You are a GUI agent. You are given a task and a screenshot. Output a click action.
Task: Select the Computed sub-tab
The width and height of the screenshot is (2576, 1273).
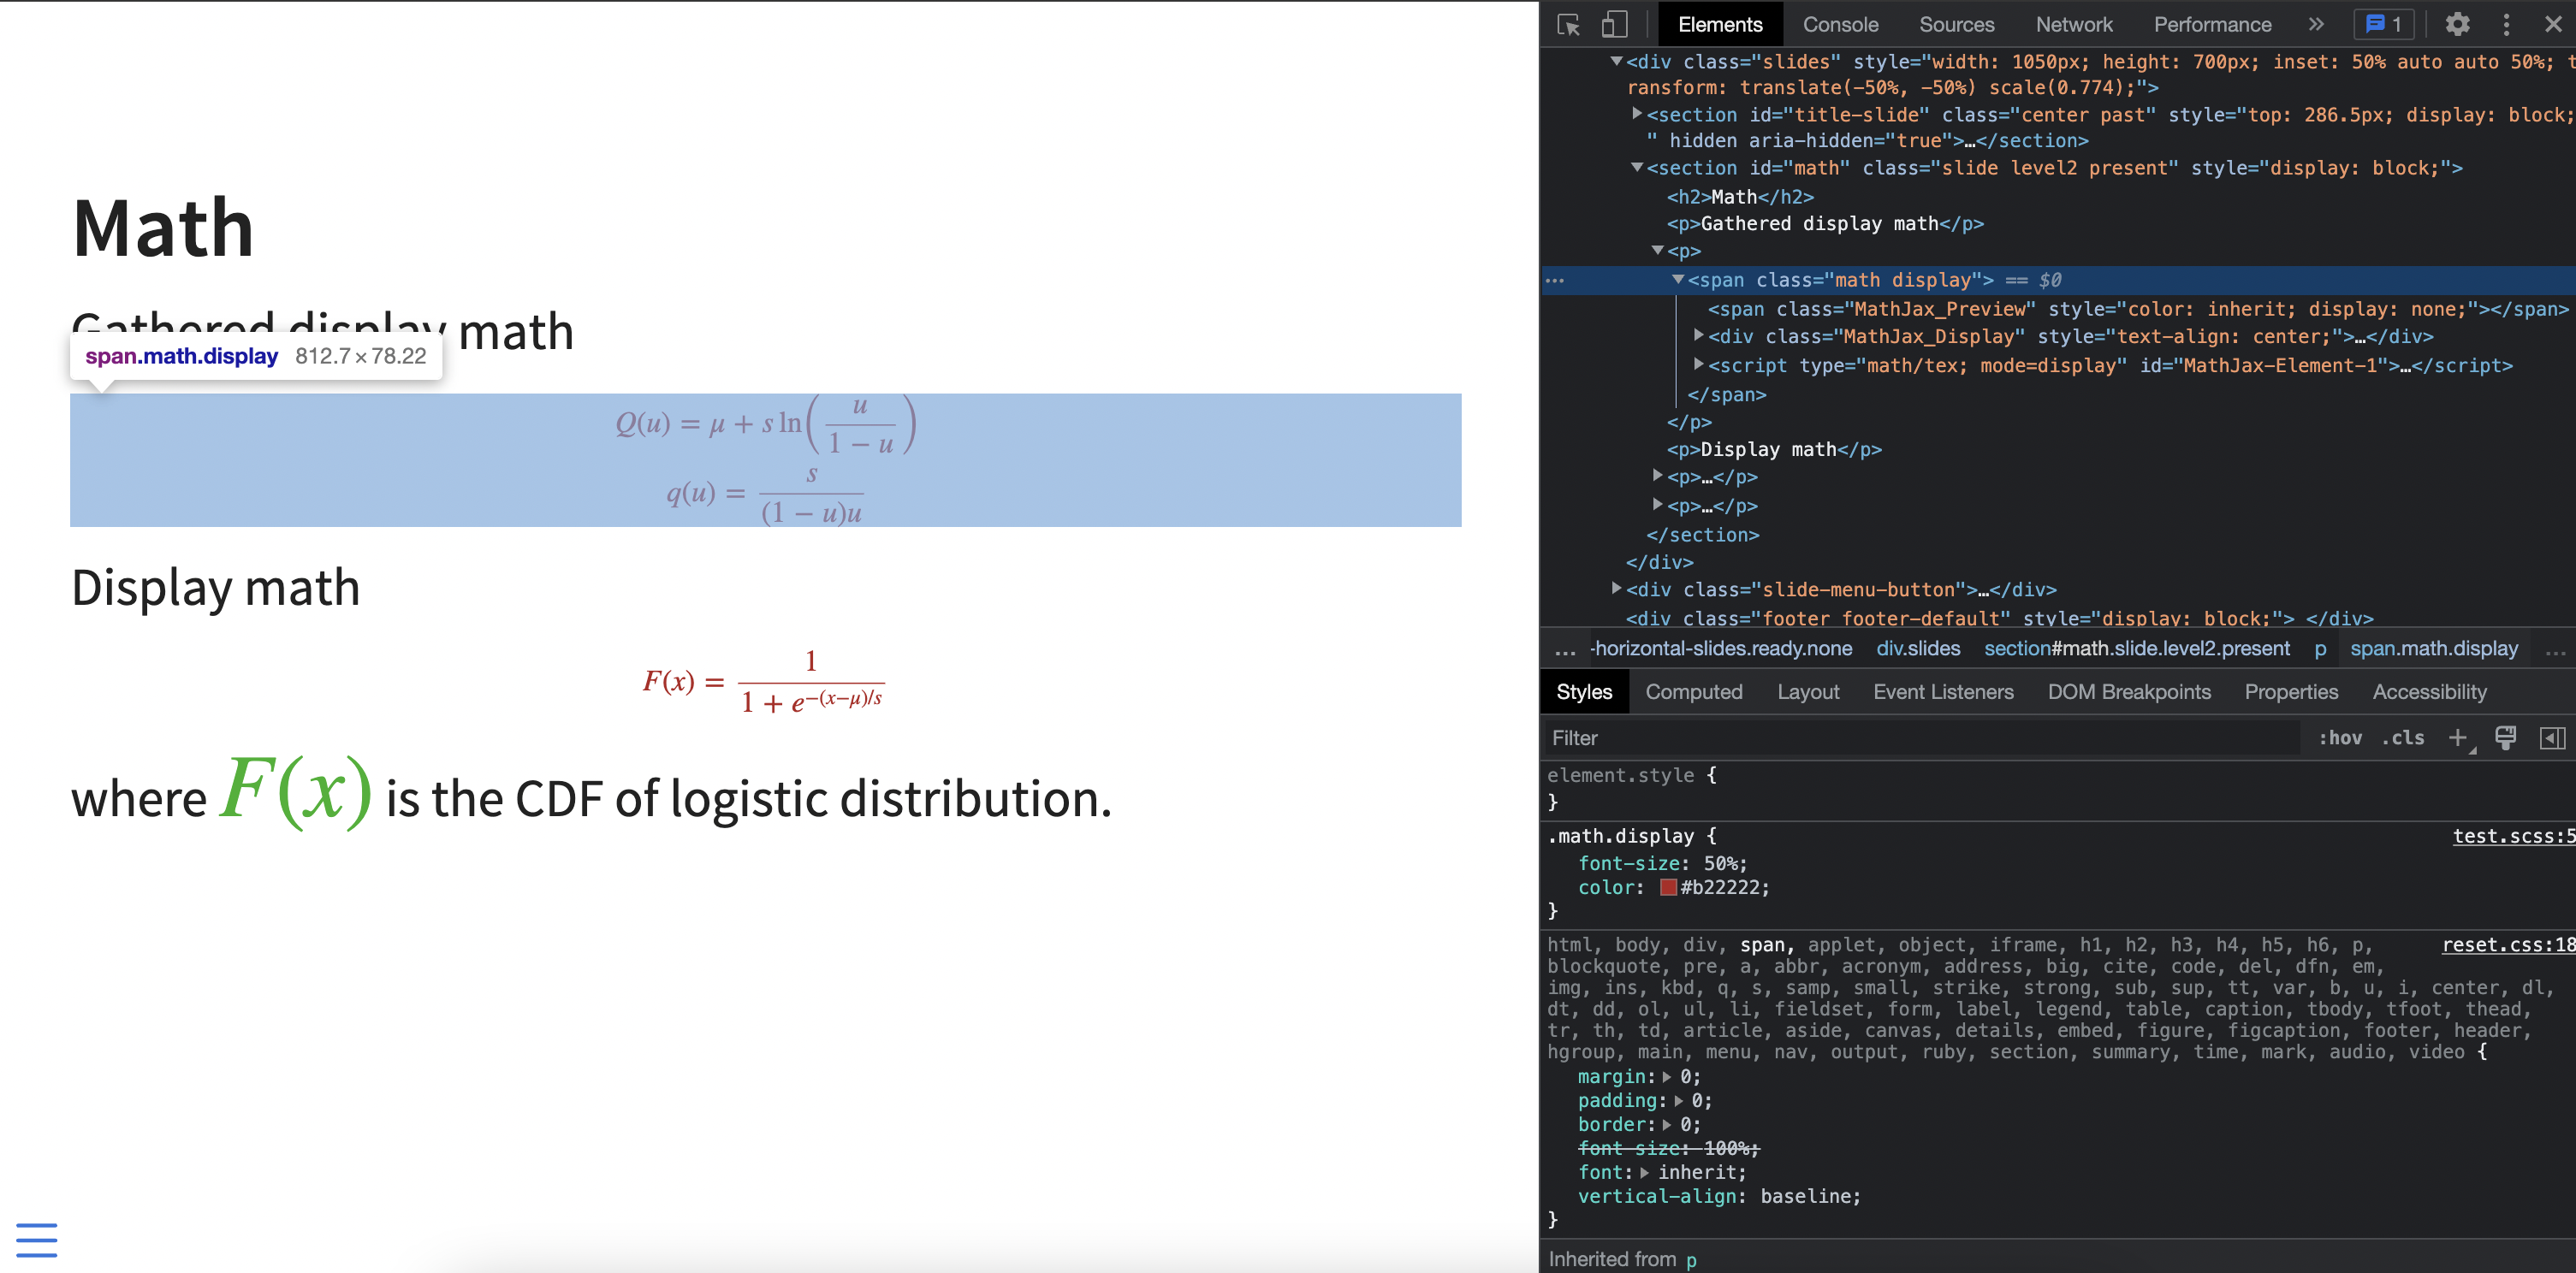(1694, 692)
